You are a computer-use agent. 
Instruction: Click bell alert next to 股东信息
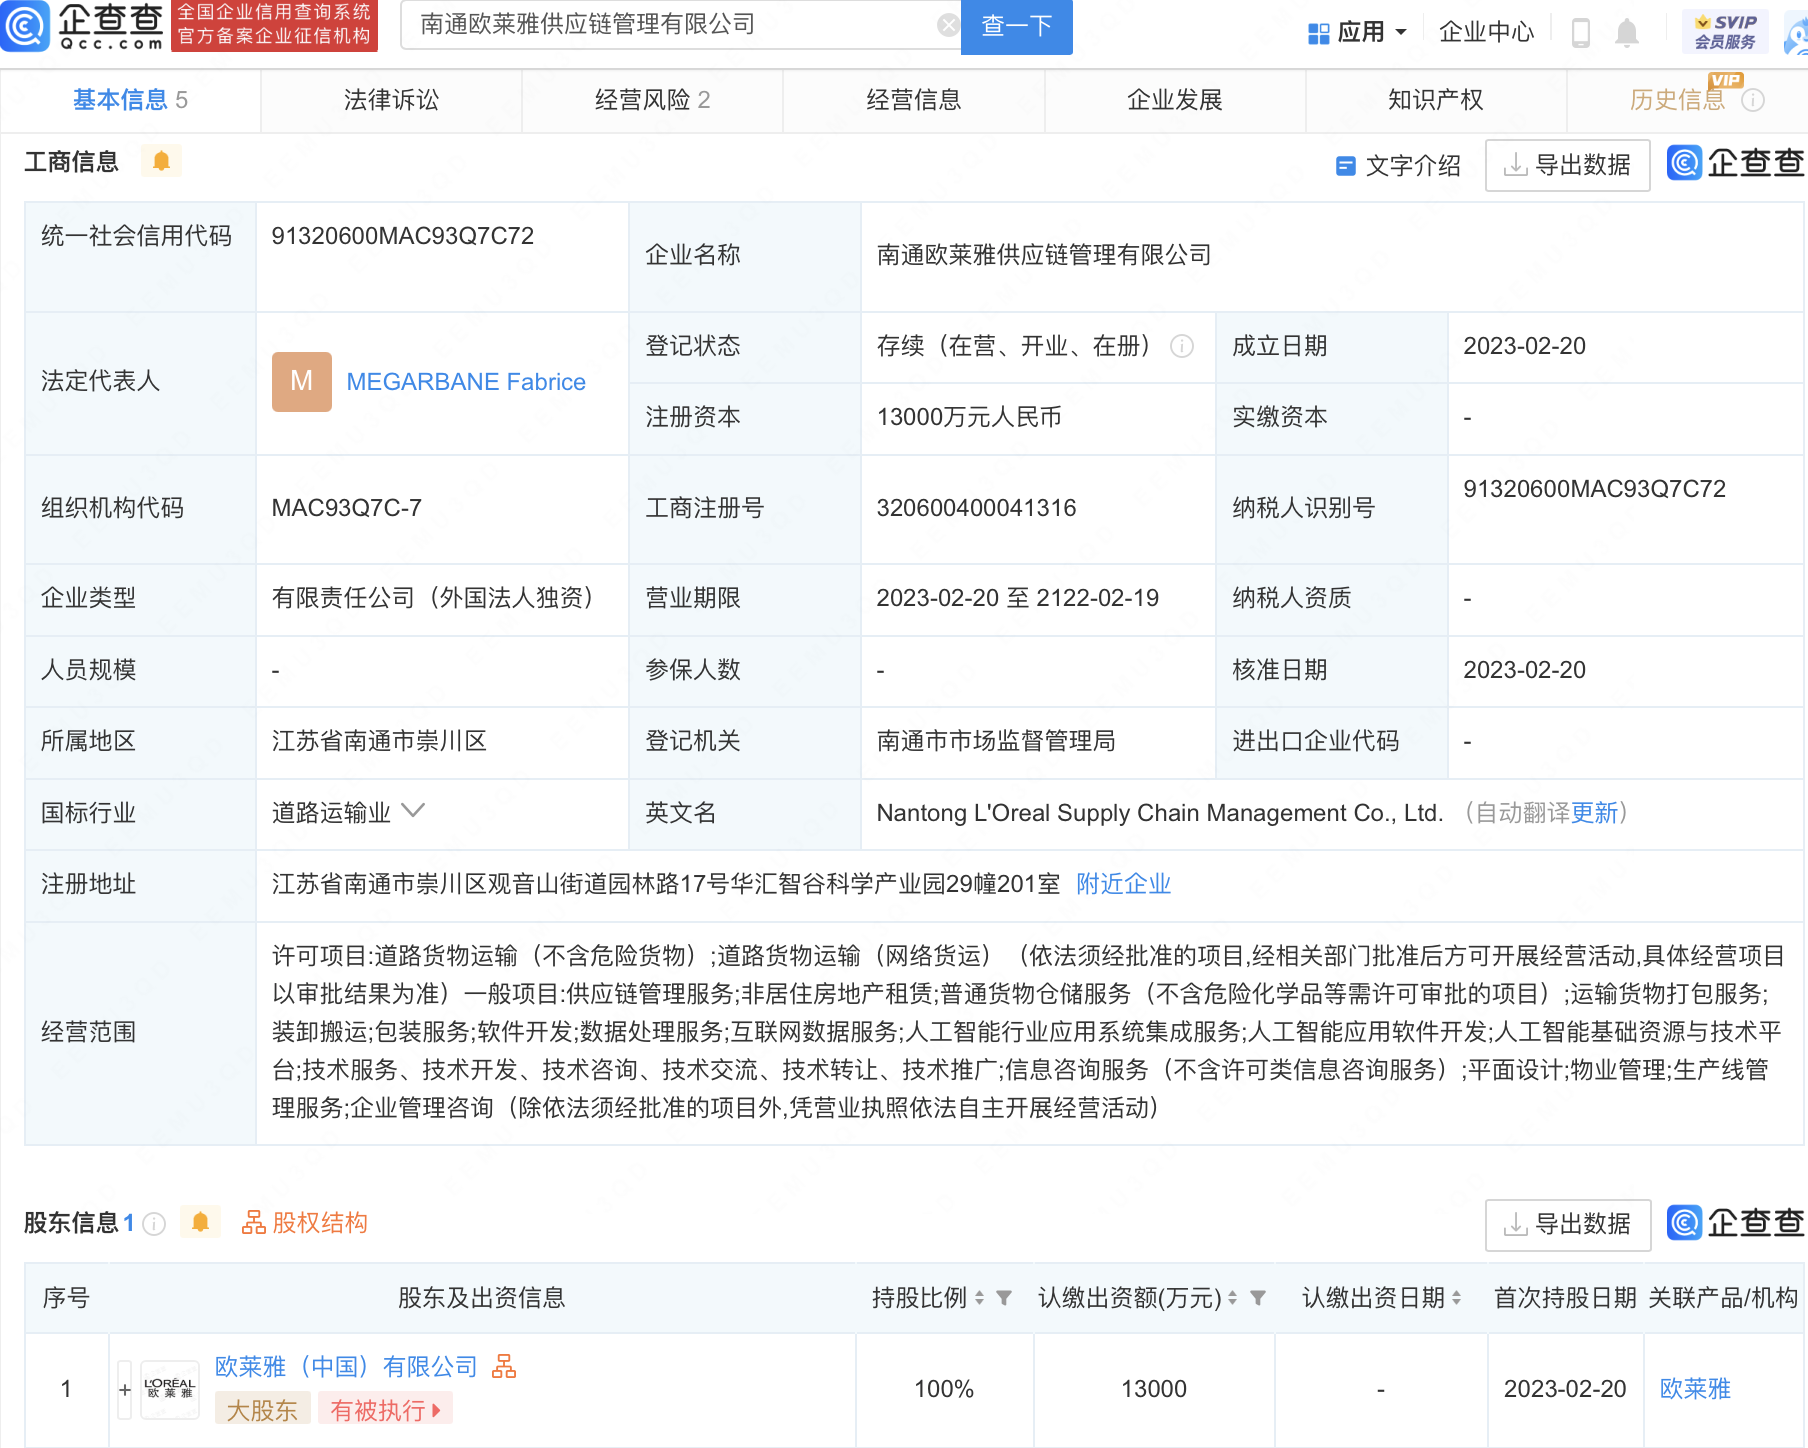click(200, 1222)
